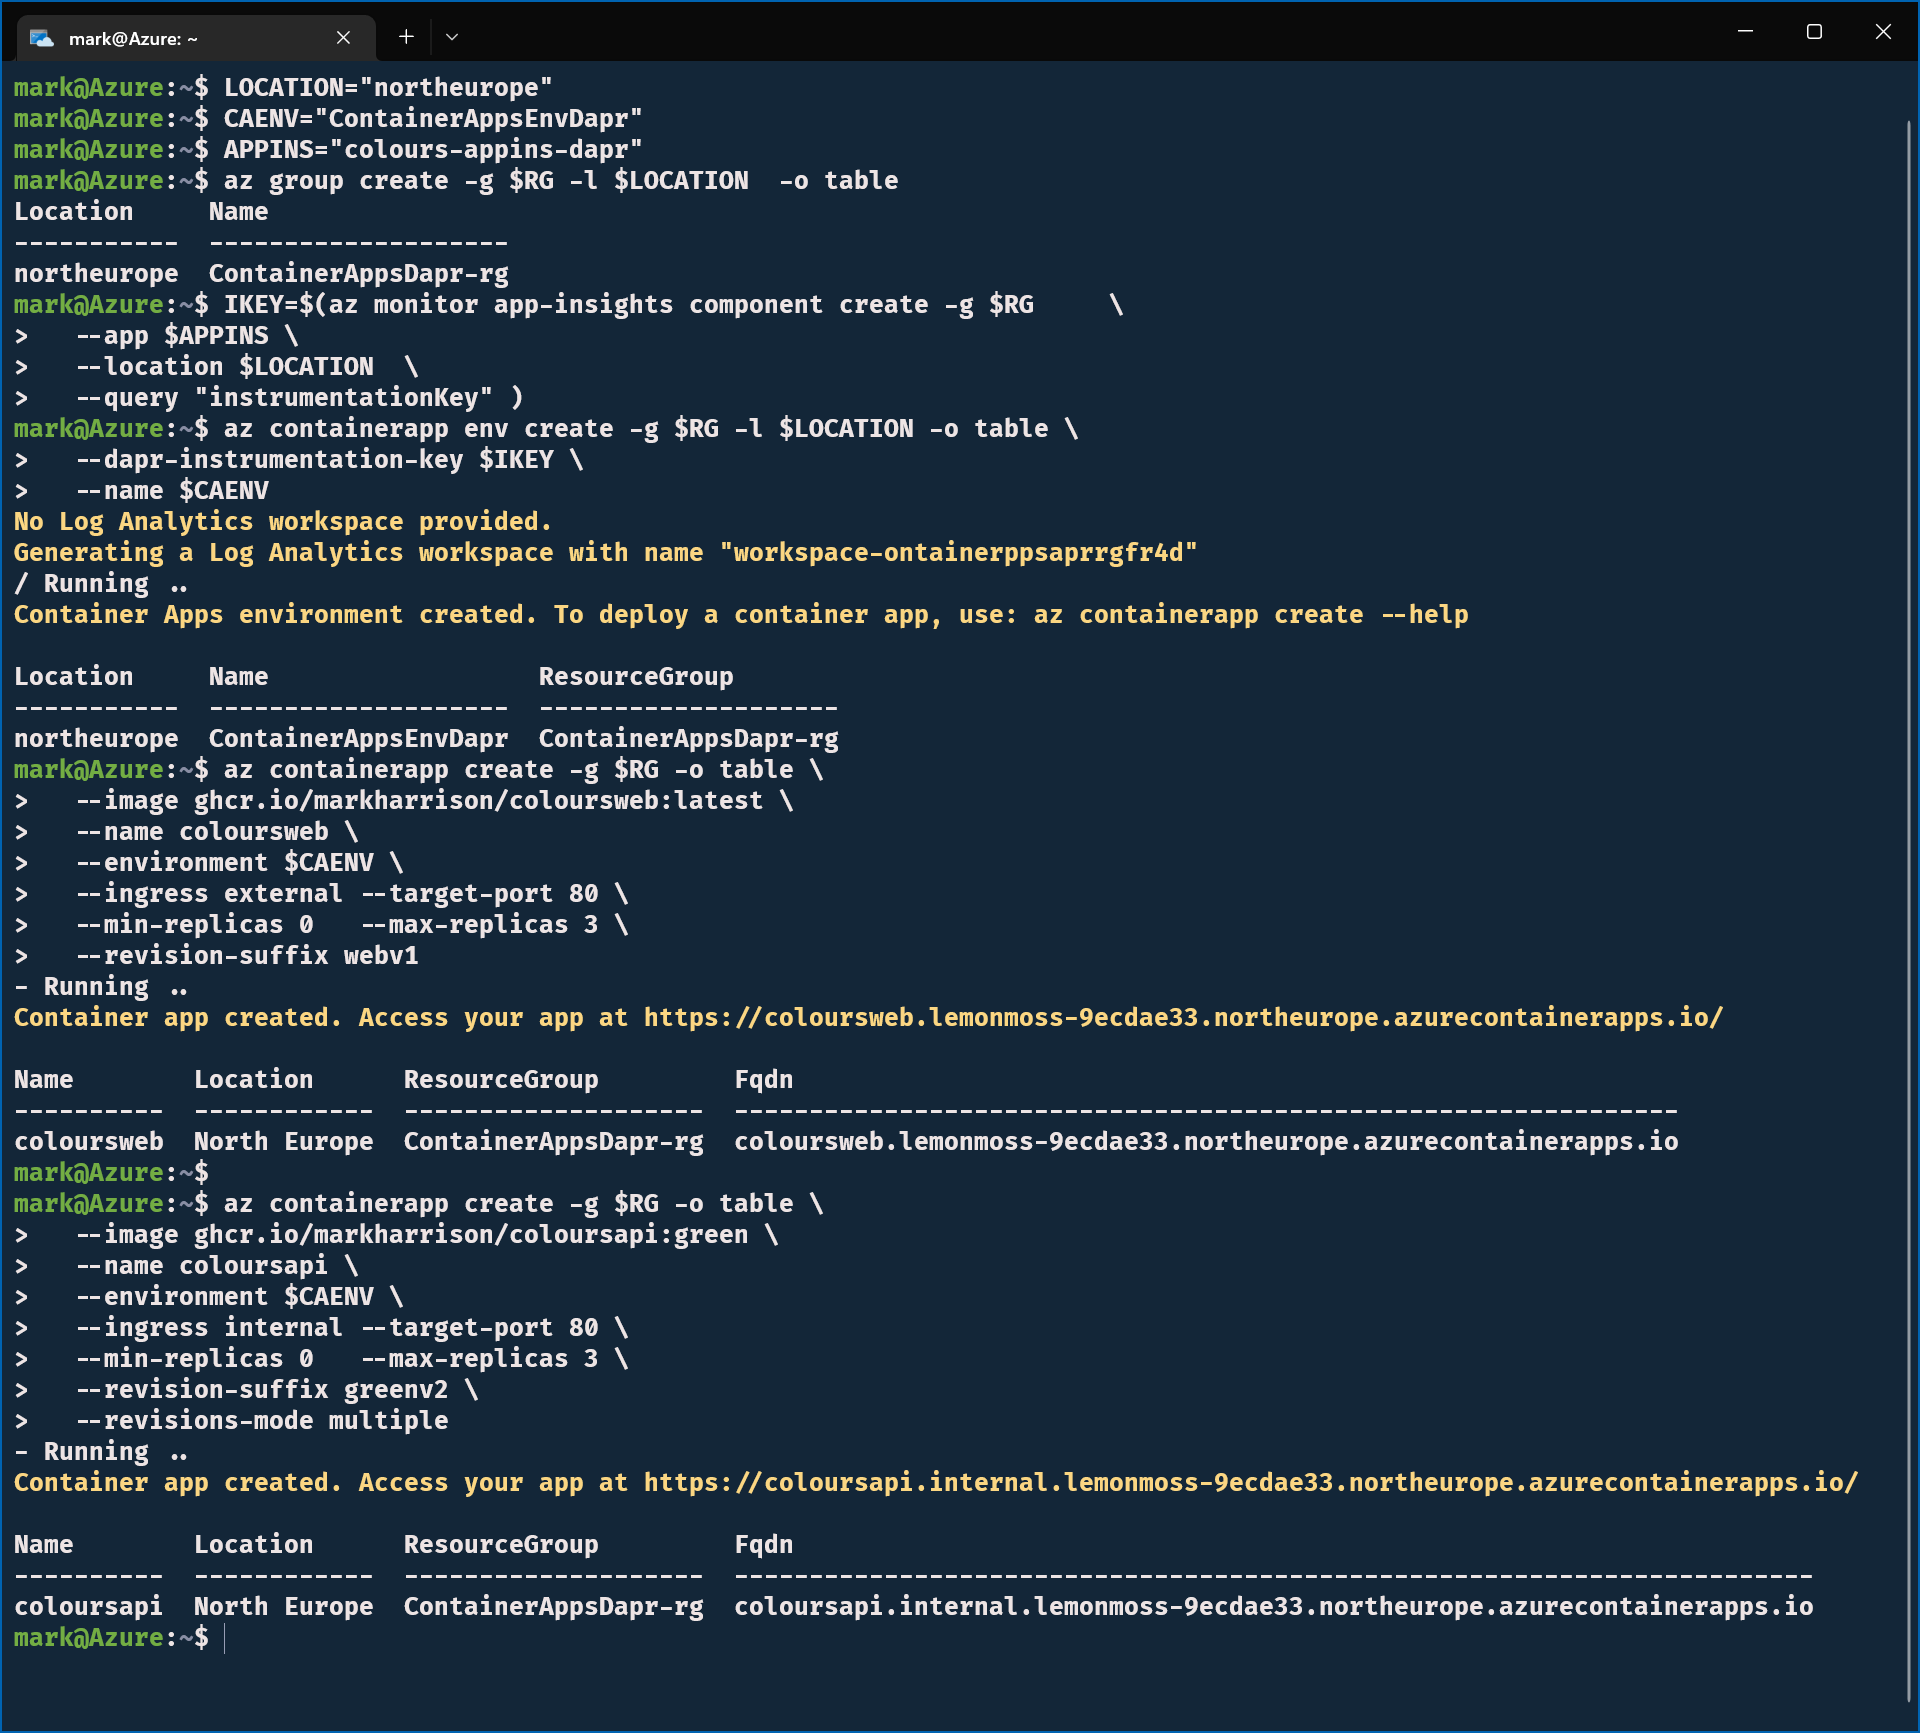This screenshot has width=1920, height=1733.
Task: Click coloursapi.internal FQDN in table row
Action: (1272, 1607)
